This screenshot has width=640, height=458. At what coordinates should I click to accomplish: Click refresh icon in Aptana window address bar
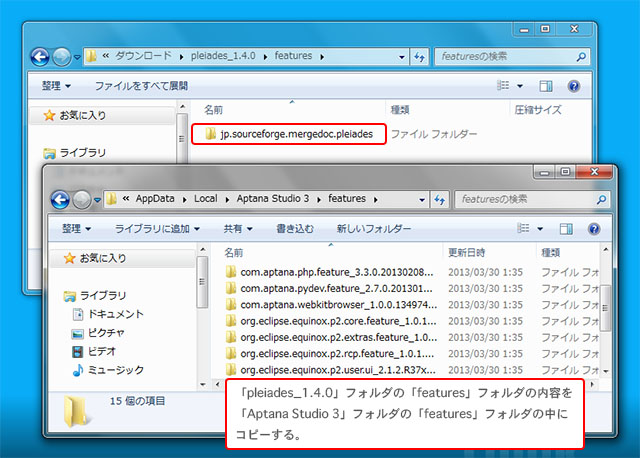439,200
